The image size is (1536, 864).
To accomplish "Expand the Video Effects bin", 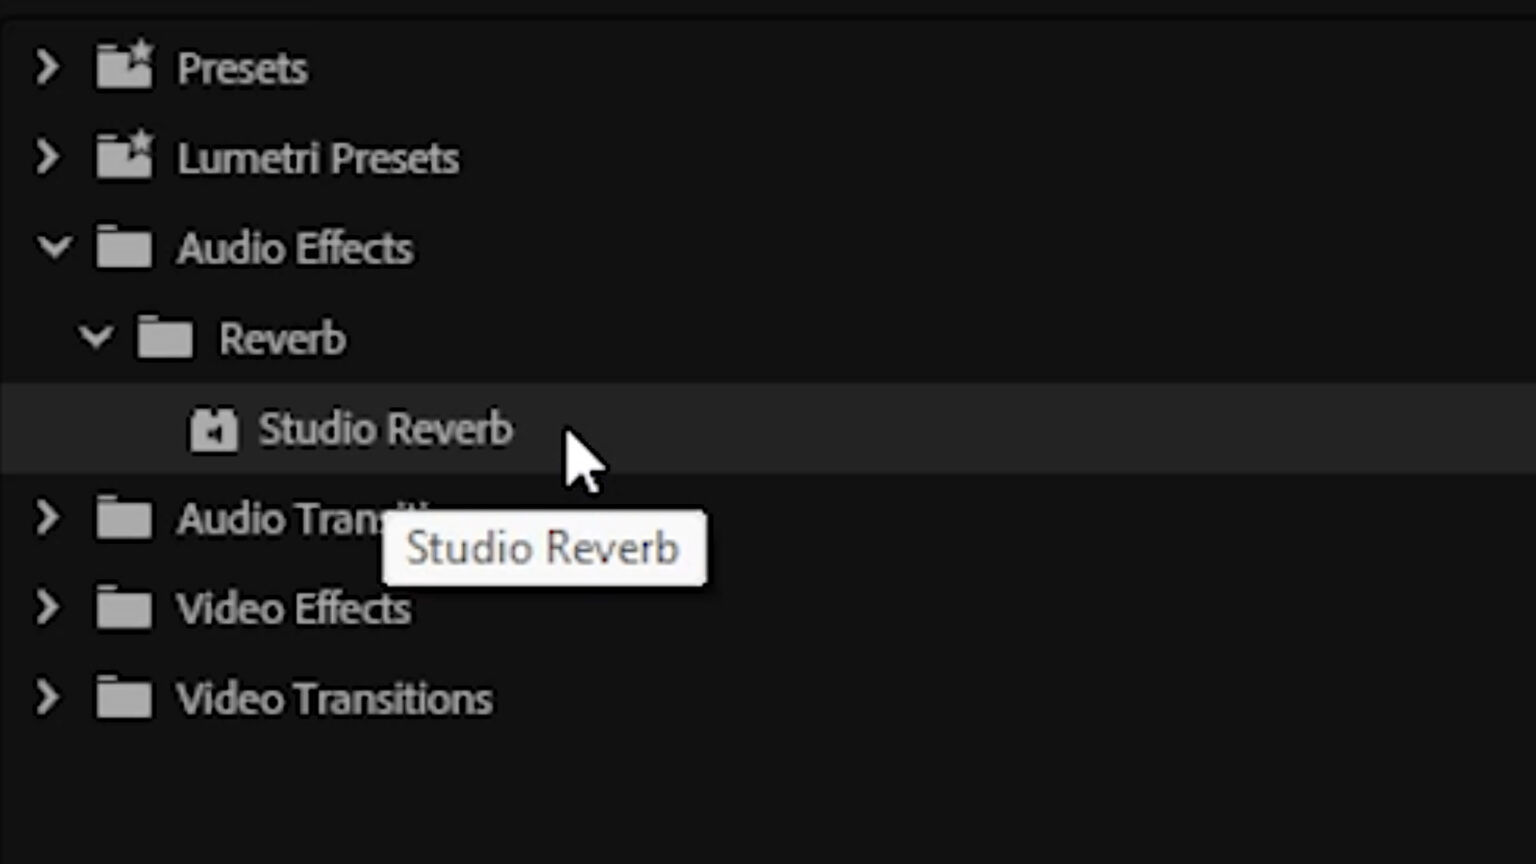I will pyautogui.click(x=46, y=607).
